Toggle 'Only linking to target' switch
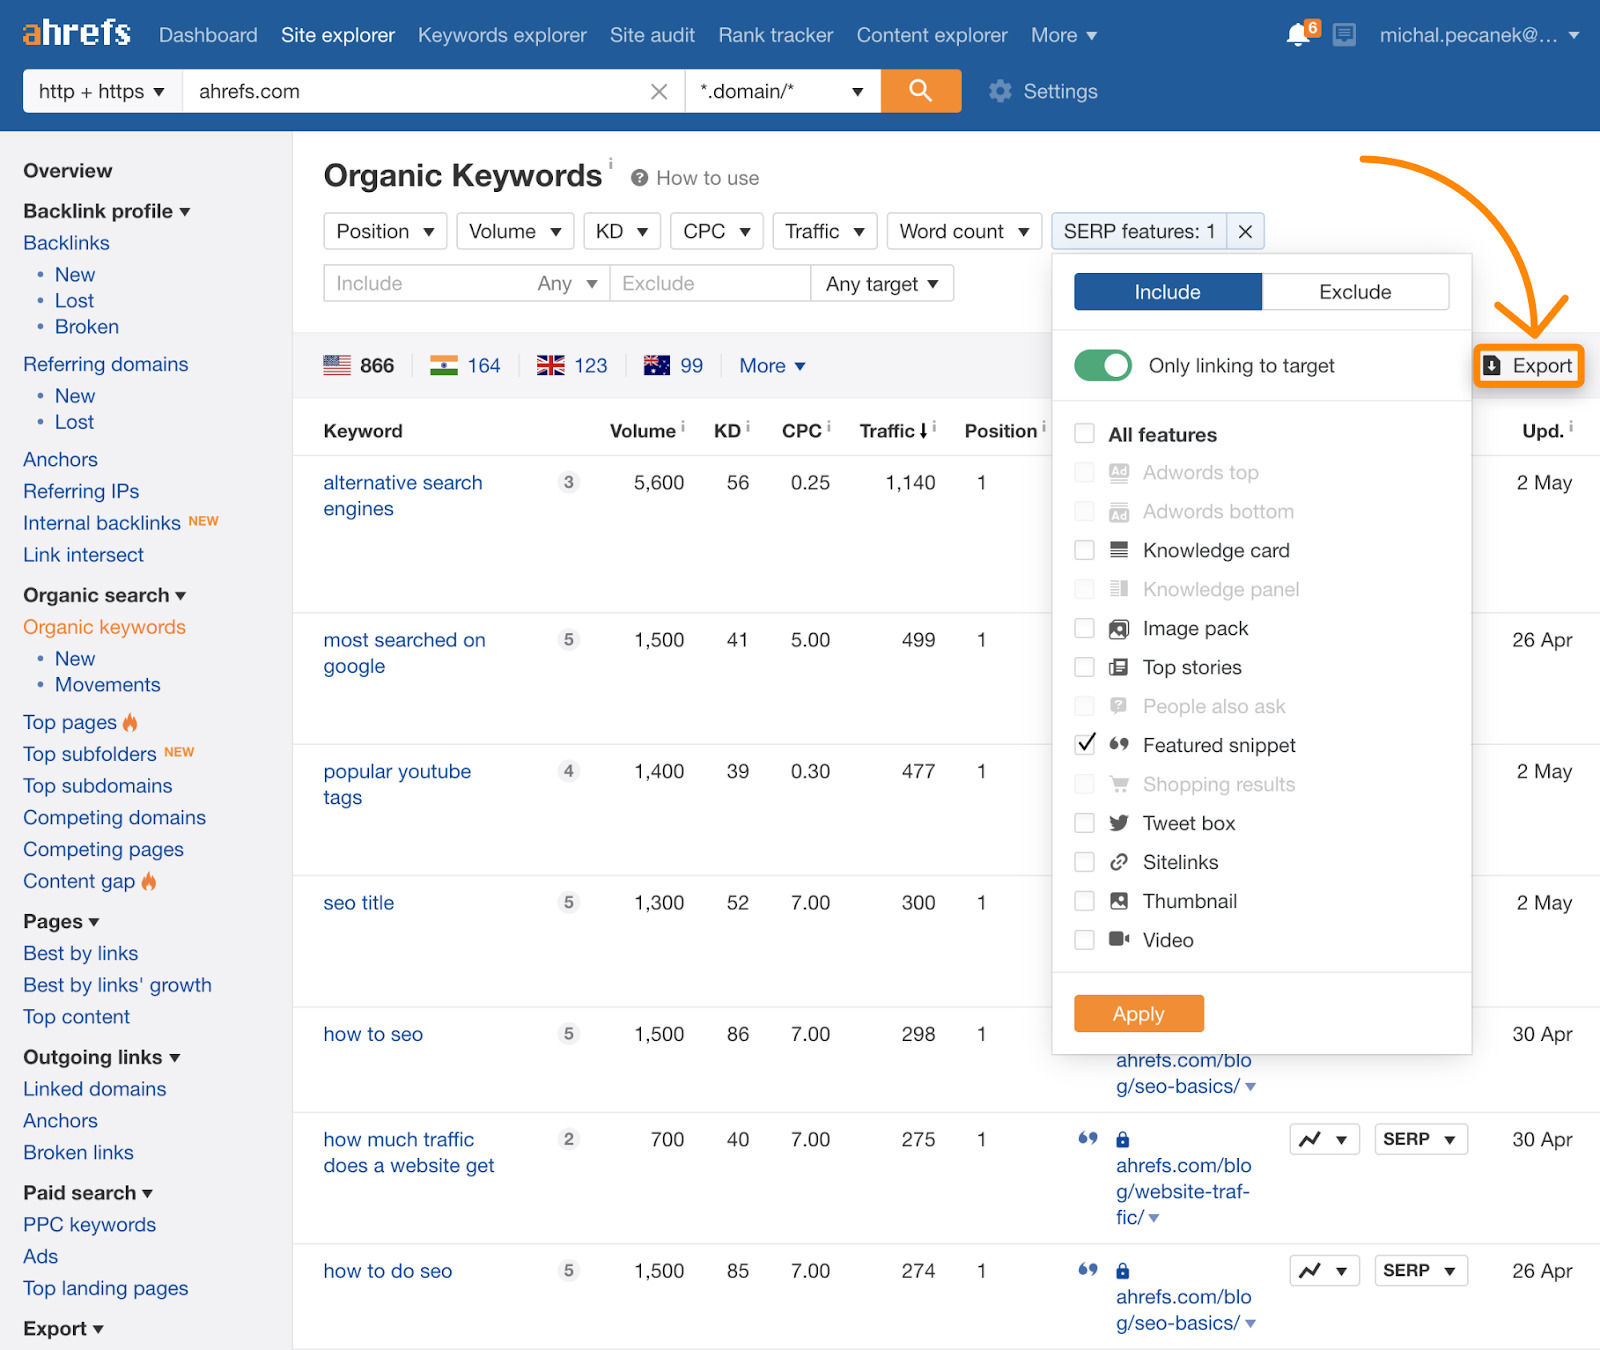 click(1101, 365)
